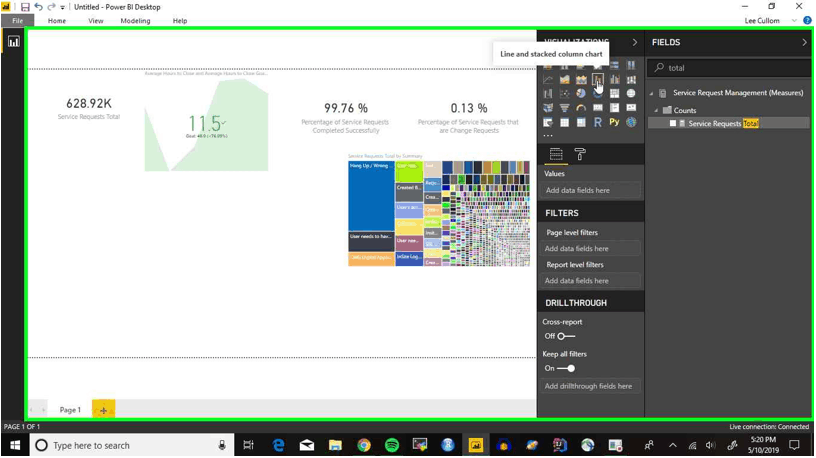Viewport: 816px width, 458px height.
Task: Open the View ribbon tab
Action: pos(96,21)
